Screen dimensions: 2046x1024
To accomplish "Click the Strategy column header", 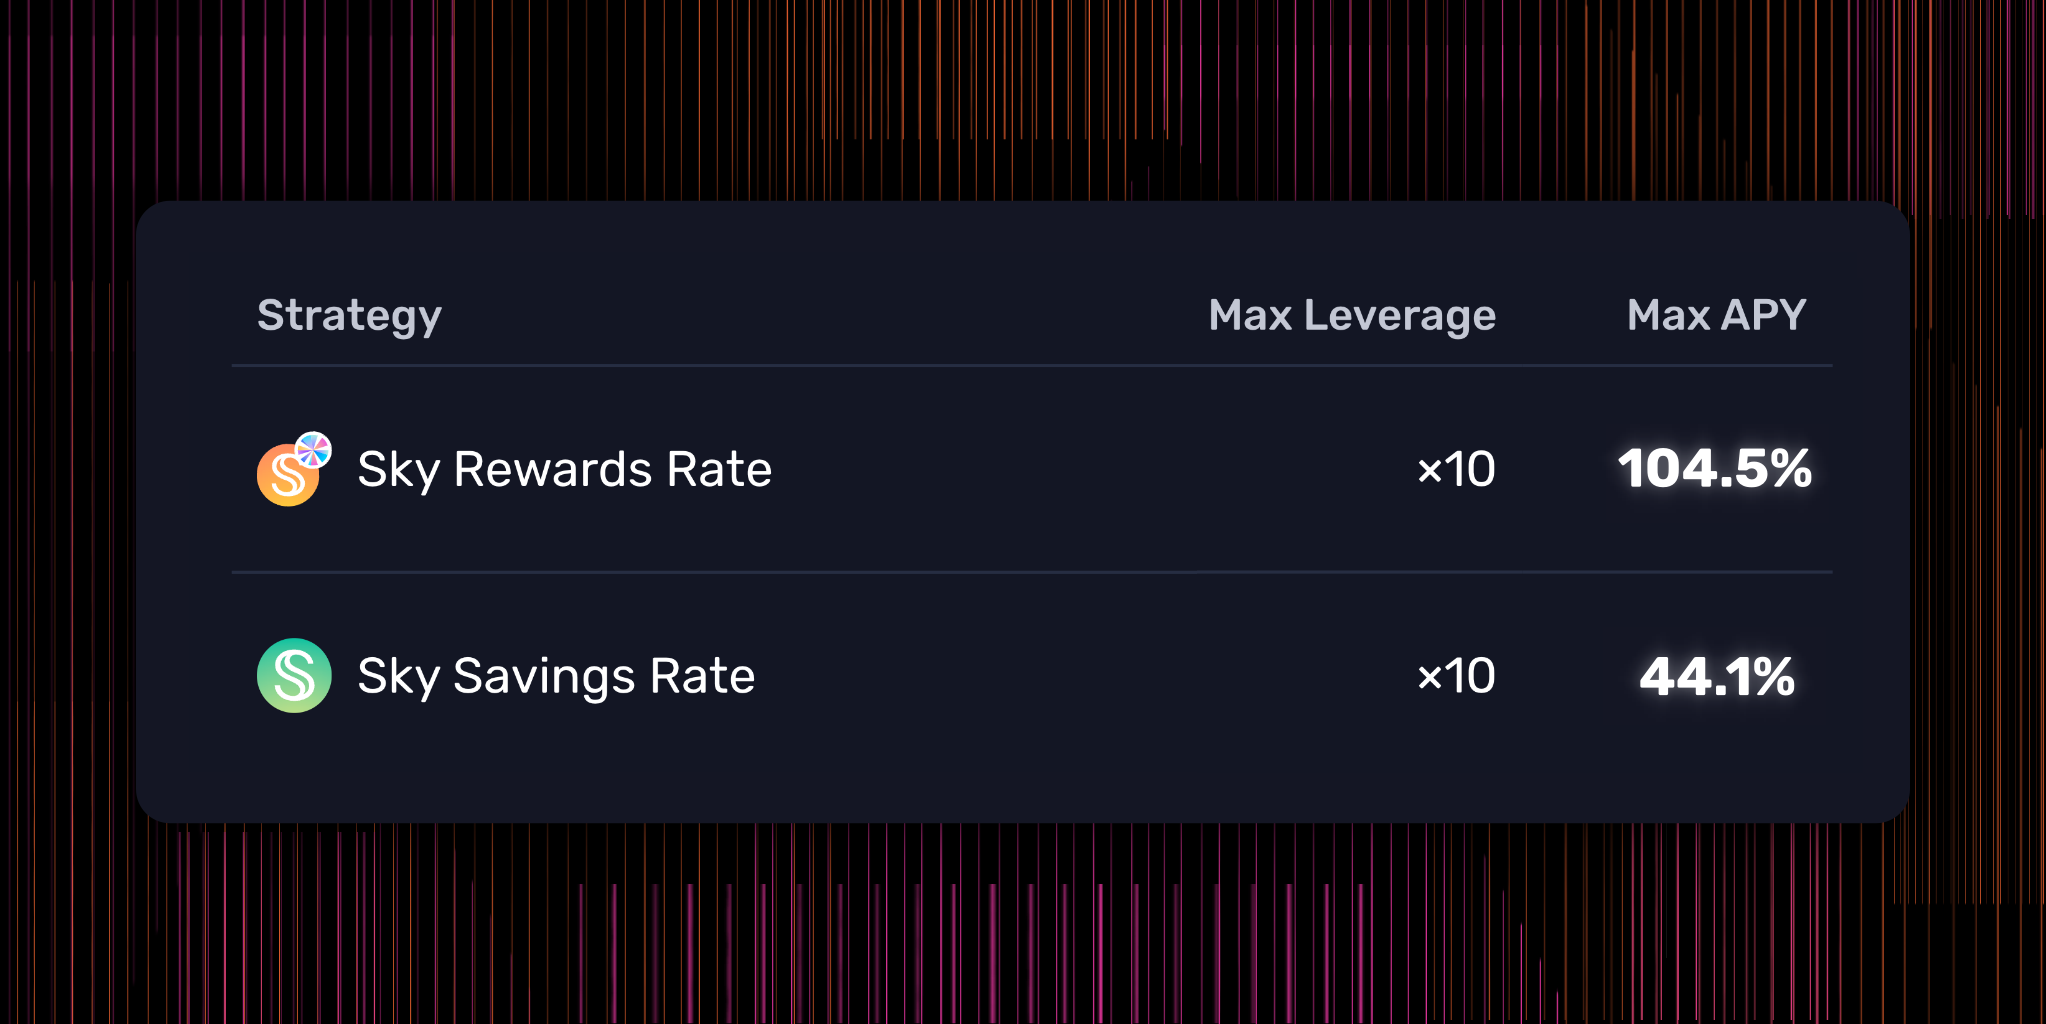I will [349, 314].
